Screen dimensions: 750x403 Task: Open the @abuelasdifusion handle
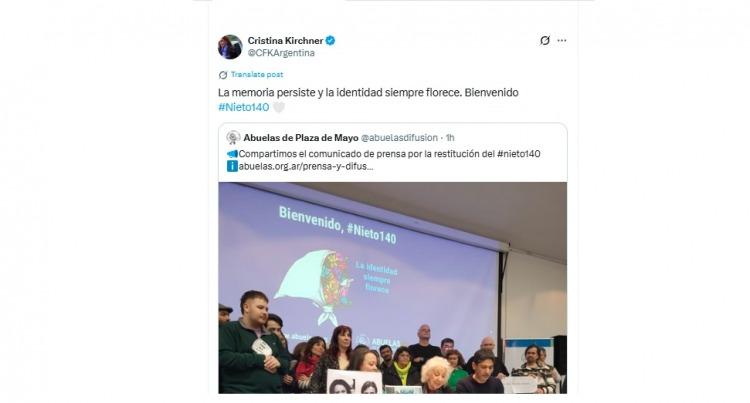click(399, 138)
